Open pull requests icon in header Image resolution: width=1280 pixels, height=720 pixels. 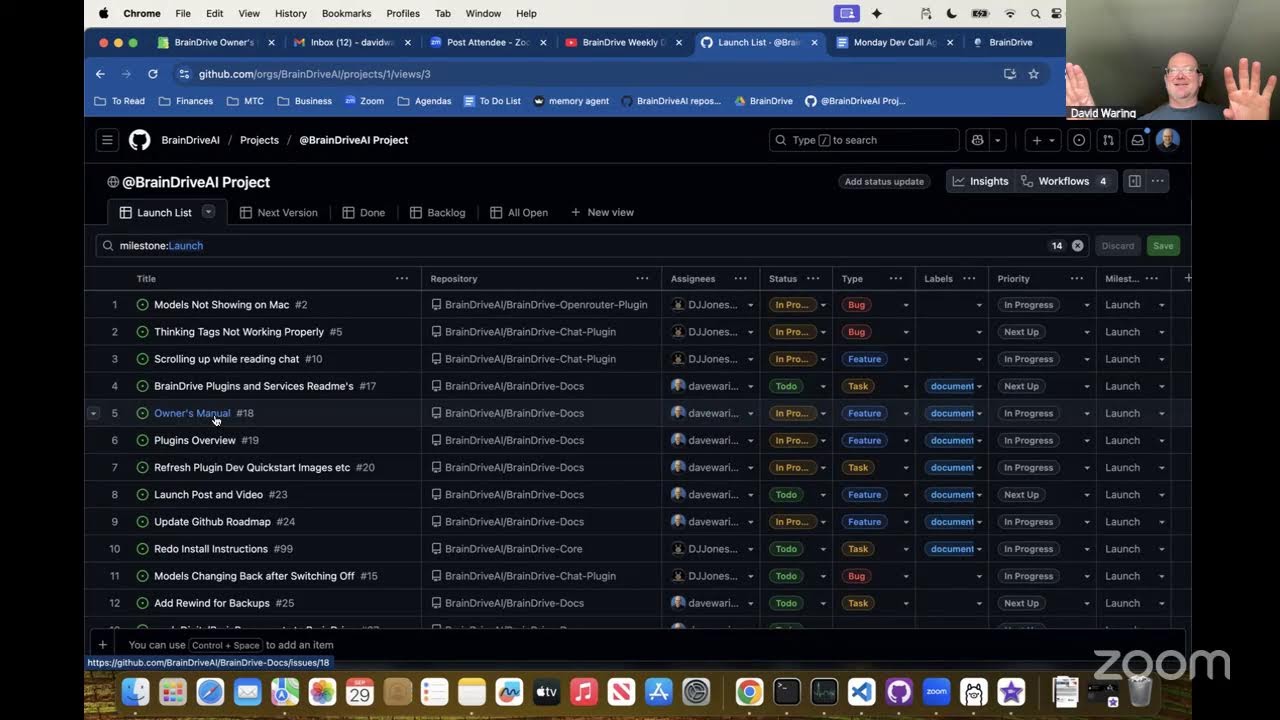1108,140
